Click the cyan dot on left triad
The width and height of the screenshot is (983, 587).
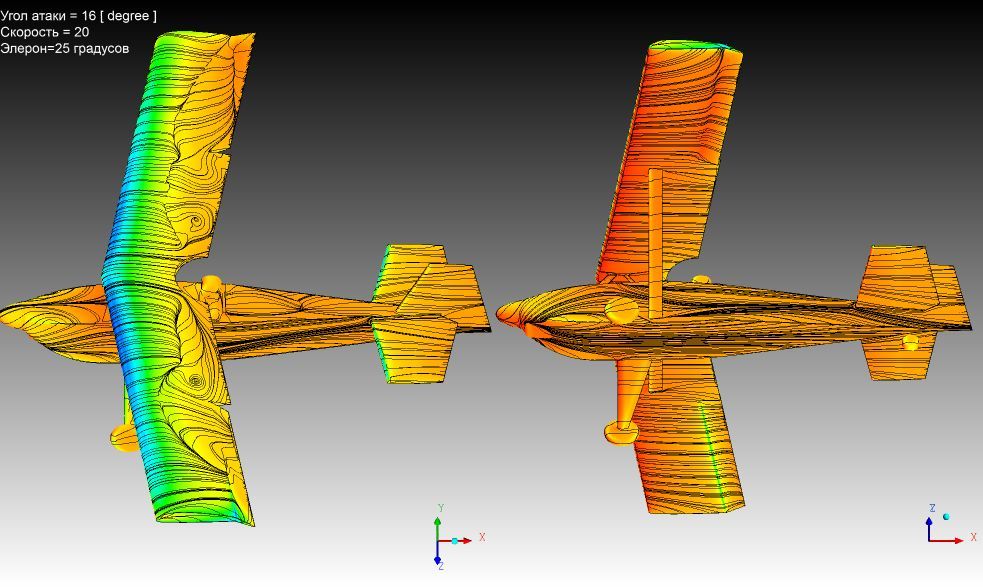[x=454, y=541]
